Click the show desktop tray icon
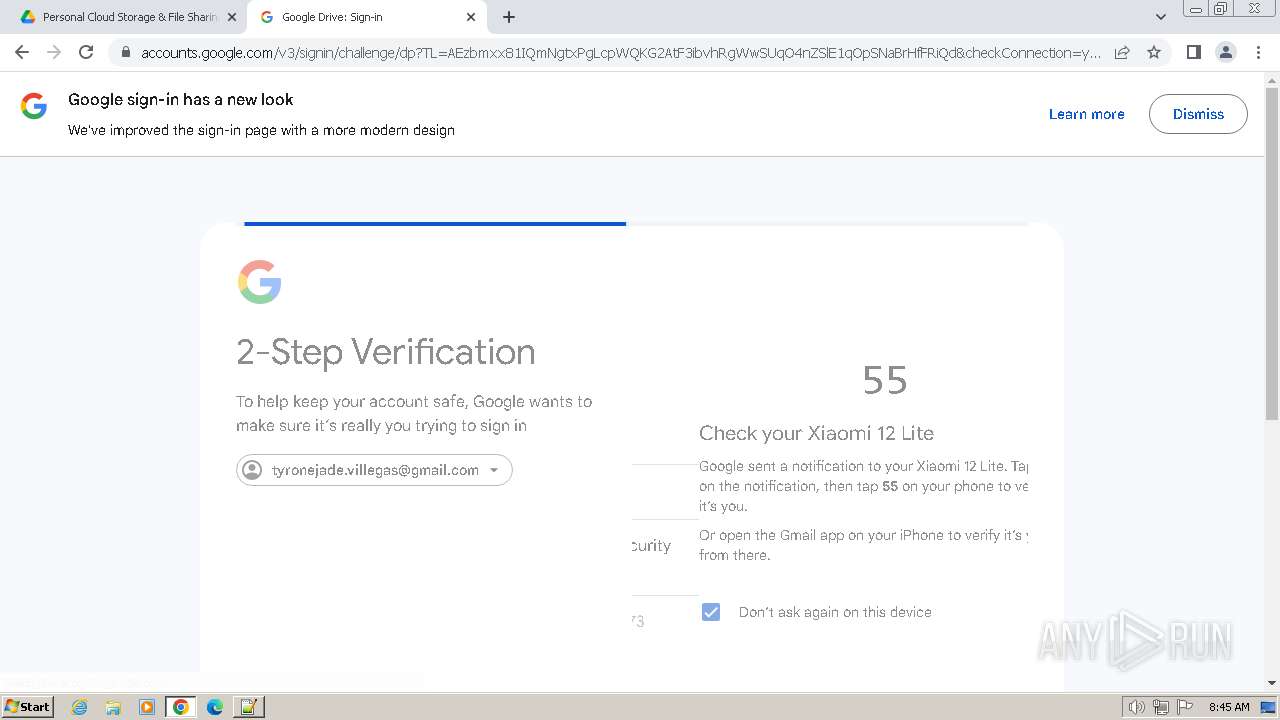Image resolution: width=1280 pixels, height=720 pixels. (x=1268, y=707)
